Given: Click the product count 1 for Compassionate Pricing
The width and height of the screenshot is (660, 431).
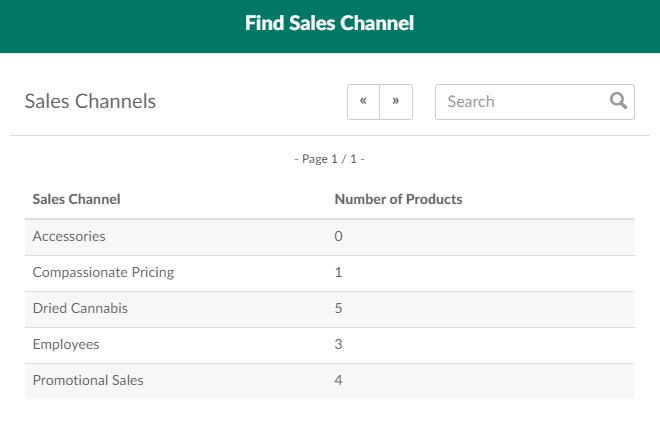Looking at the screenshot, I should (x=339, y=273).
